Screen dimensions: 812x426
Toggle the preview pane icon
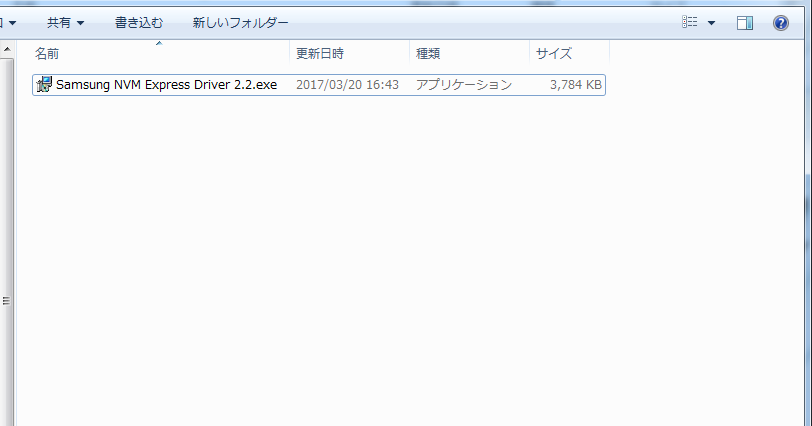[x=745, y=23]
